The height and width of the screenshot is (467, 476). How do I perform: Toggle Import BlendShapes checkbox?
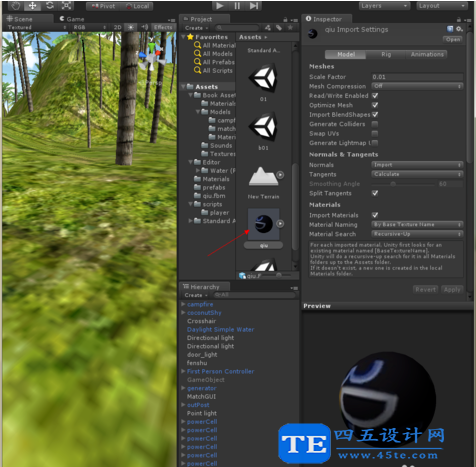tap(375, 114)
